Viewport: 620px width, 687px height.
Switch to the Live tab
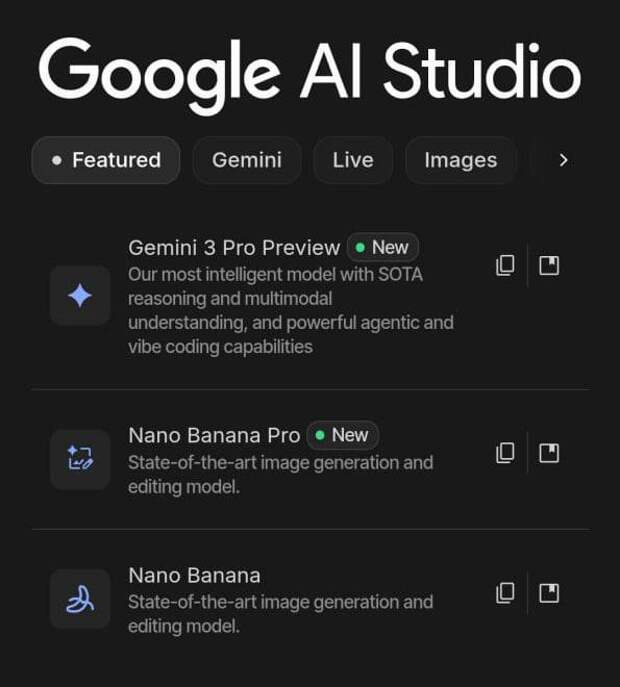pyautogui.click(x=352, y=160)
